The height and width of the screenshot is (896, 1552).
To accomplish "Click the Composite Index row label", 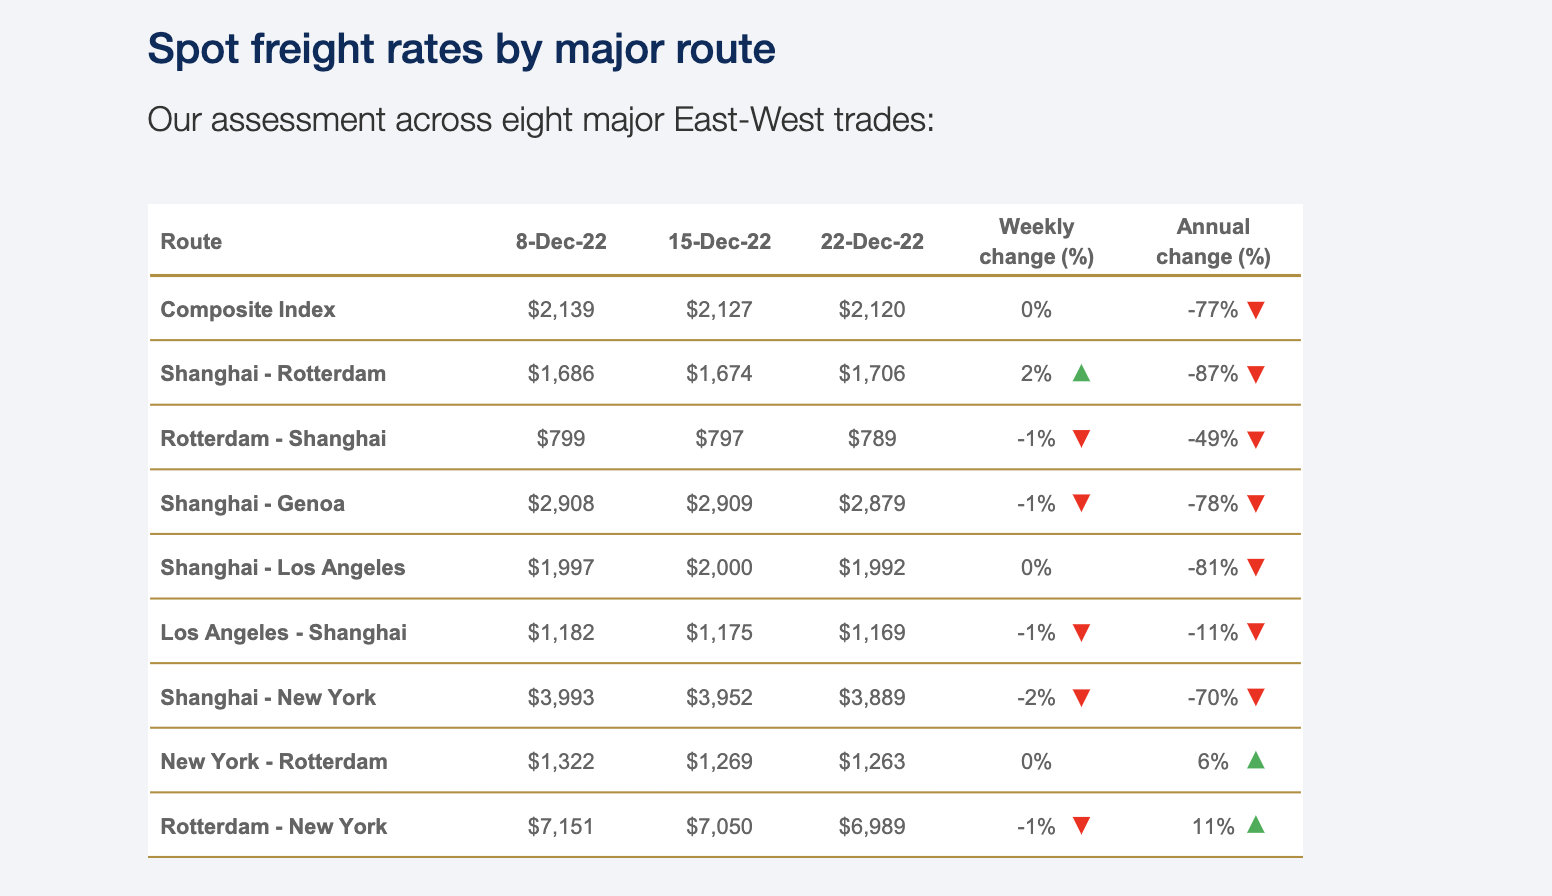I will coord(248,310).
